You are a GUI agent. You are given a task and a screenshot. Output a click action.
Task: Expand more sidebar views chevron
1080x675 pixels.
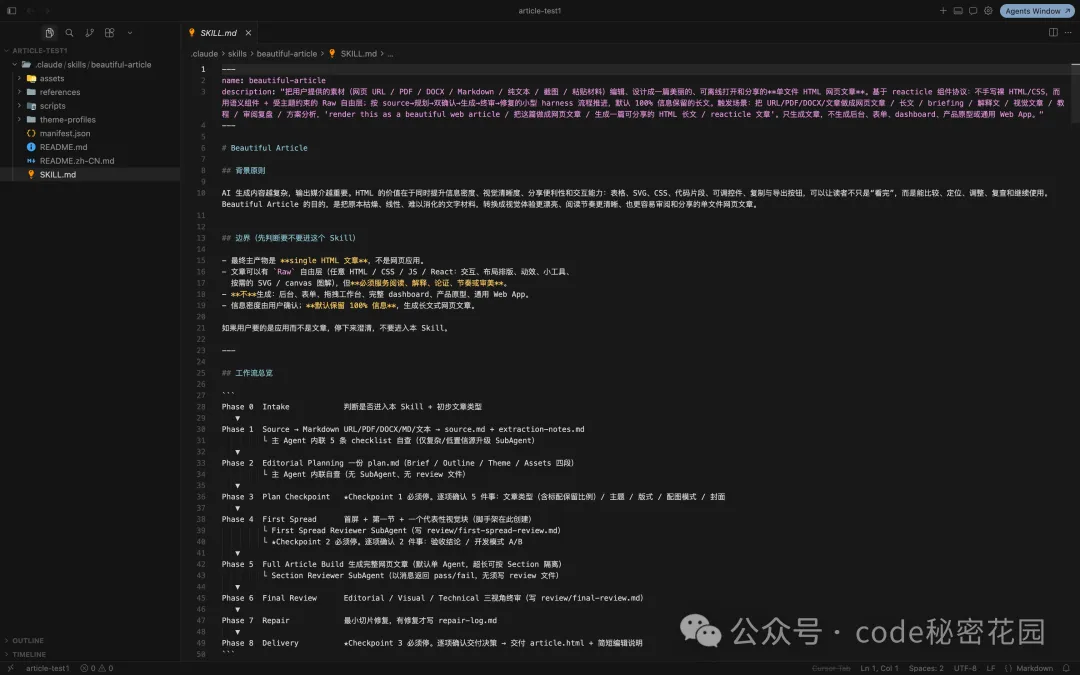pos(129,32)
